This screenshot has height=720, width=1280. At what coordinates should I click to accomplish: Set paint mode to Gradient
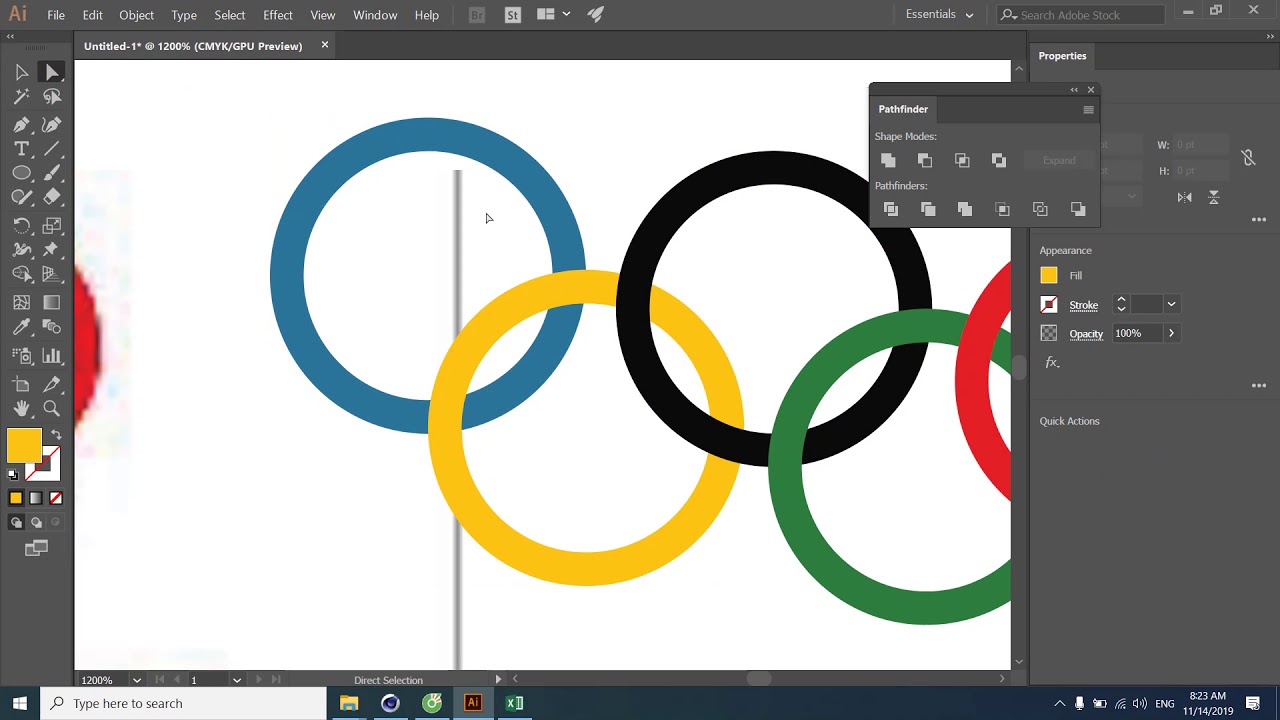pyautogui.click(x=36, y=498)
